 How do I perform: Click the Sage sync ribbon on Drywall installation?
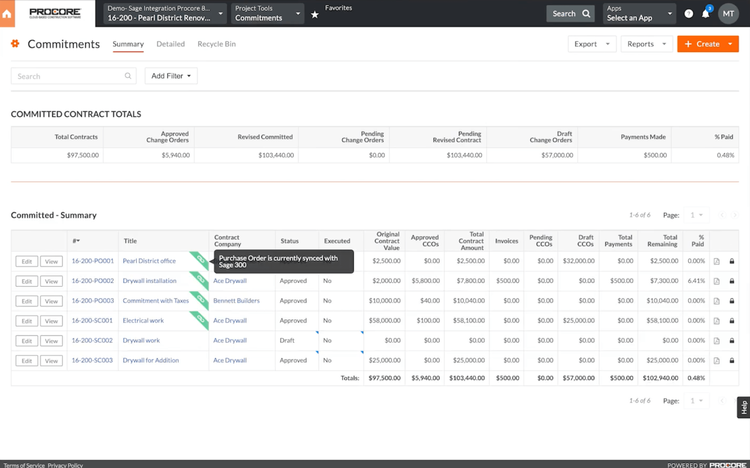(199, 278)
